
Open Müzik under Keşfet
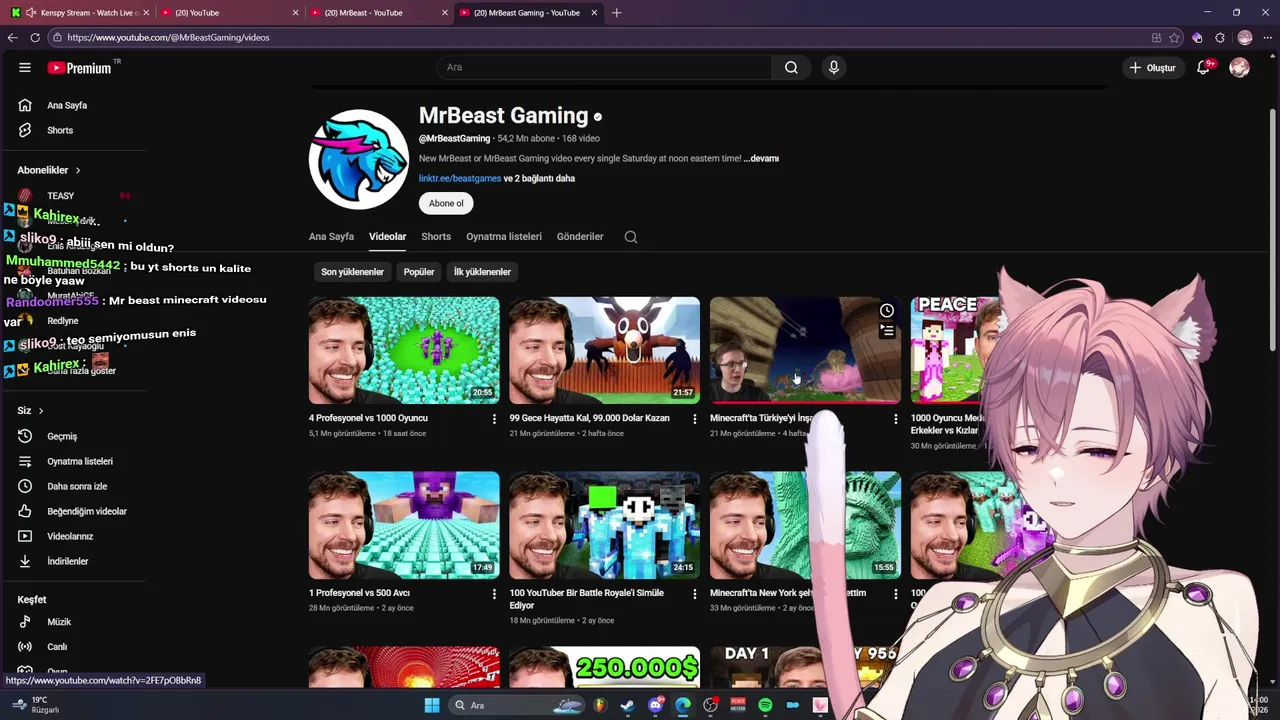click(x=59, y=622)
